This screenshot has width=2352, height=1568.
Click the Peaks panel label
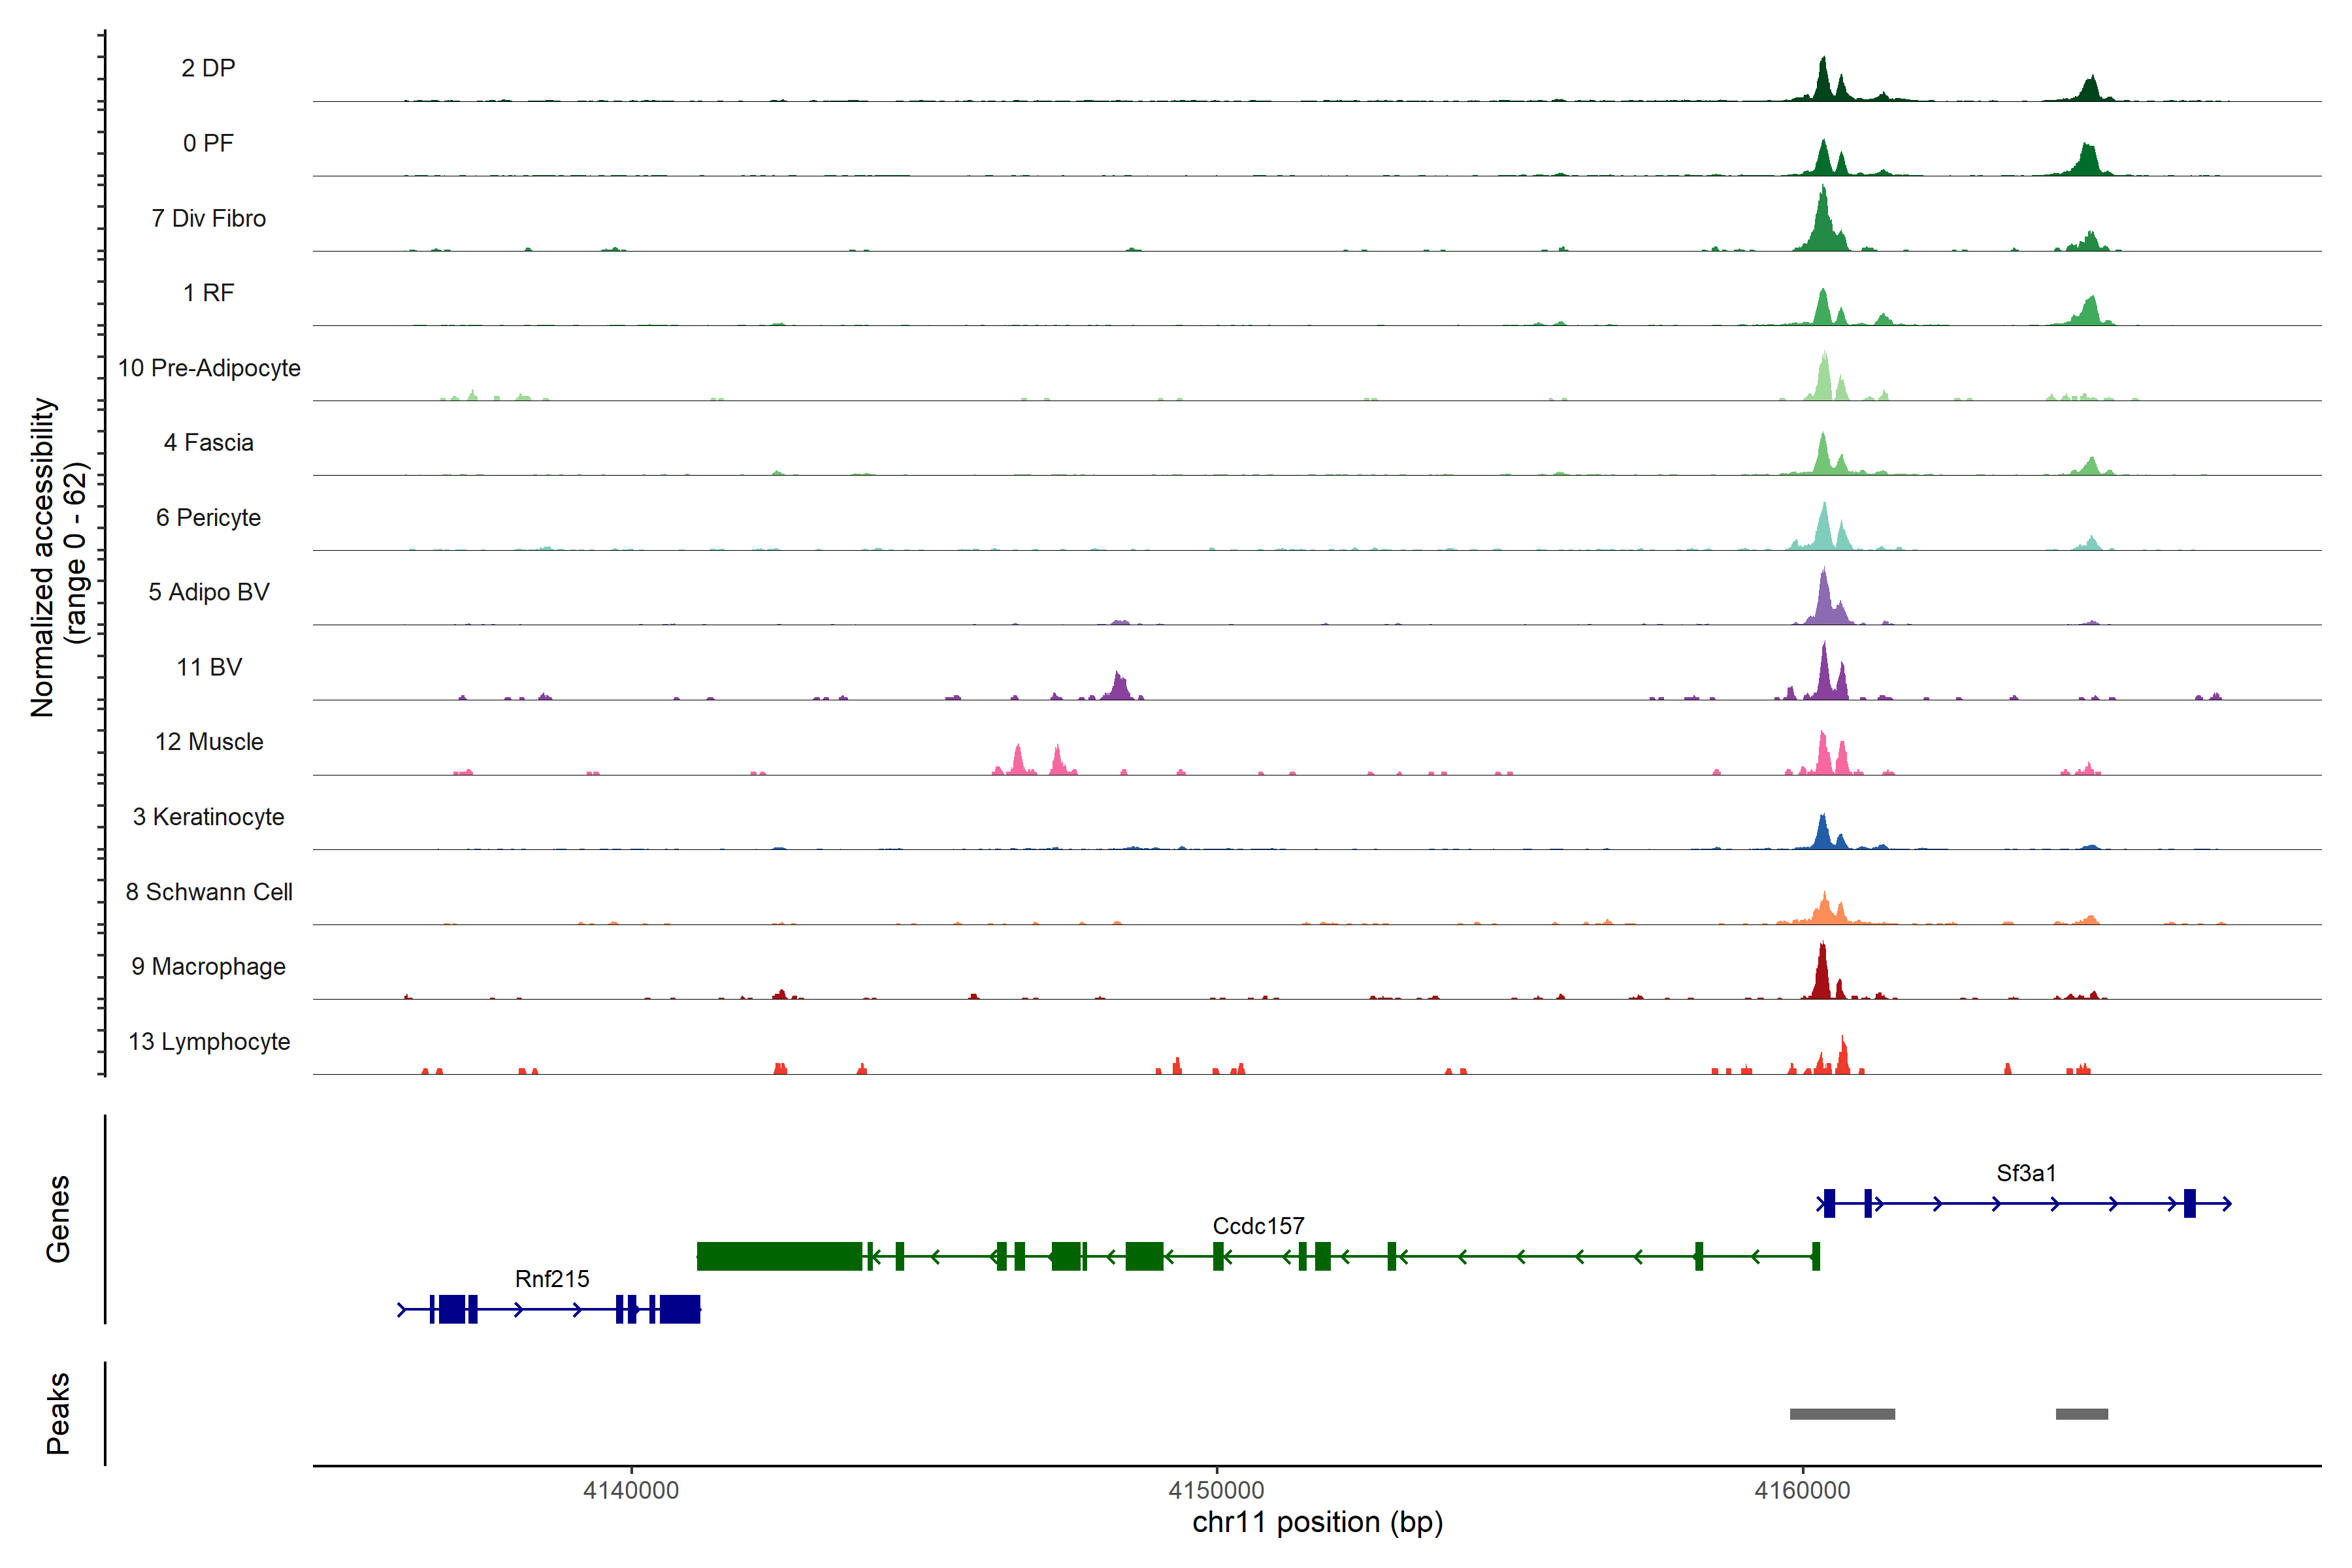(x=58, y=1413)
